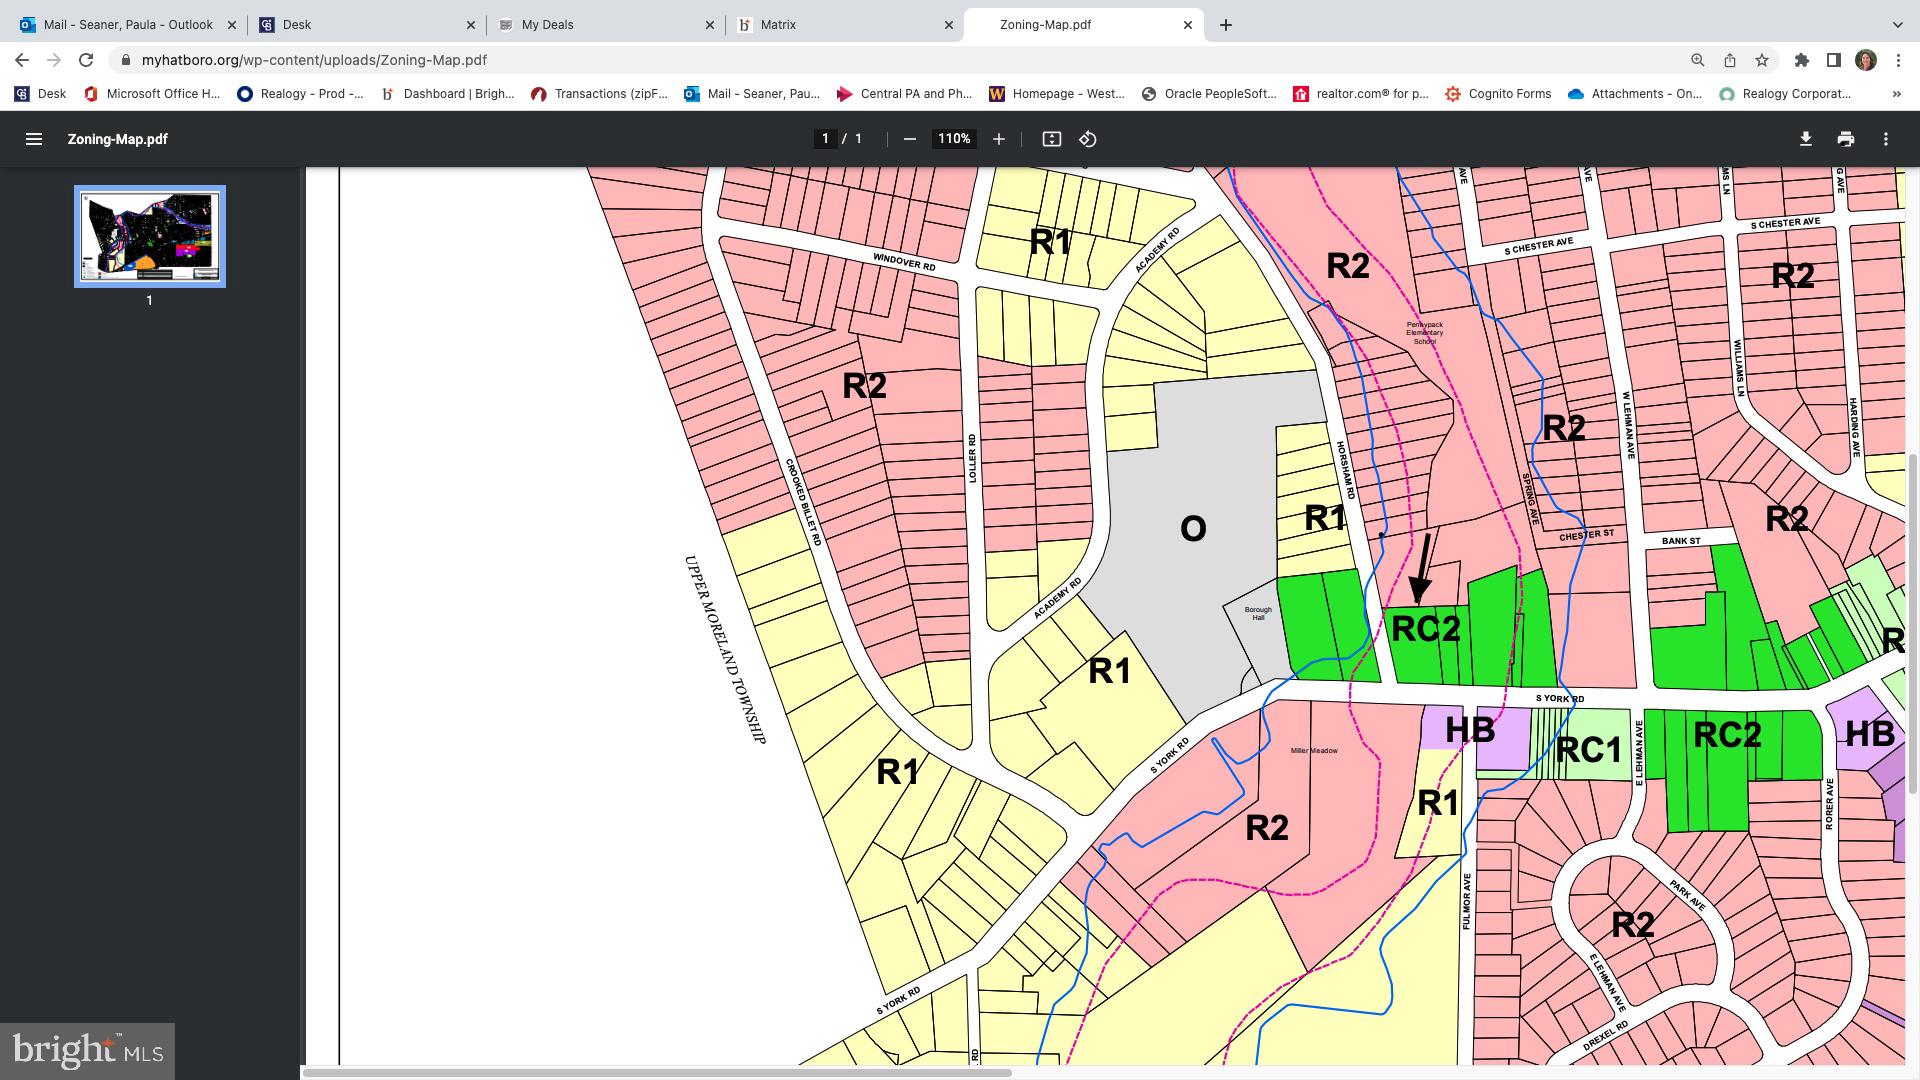Click the Fit to page icon
1920x1080 pixels.
tap(1051, 139)
